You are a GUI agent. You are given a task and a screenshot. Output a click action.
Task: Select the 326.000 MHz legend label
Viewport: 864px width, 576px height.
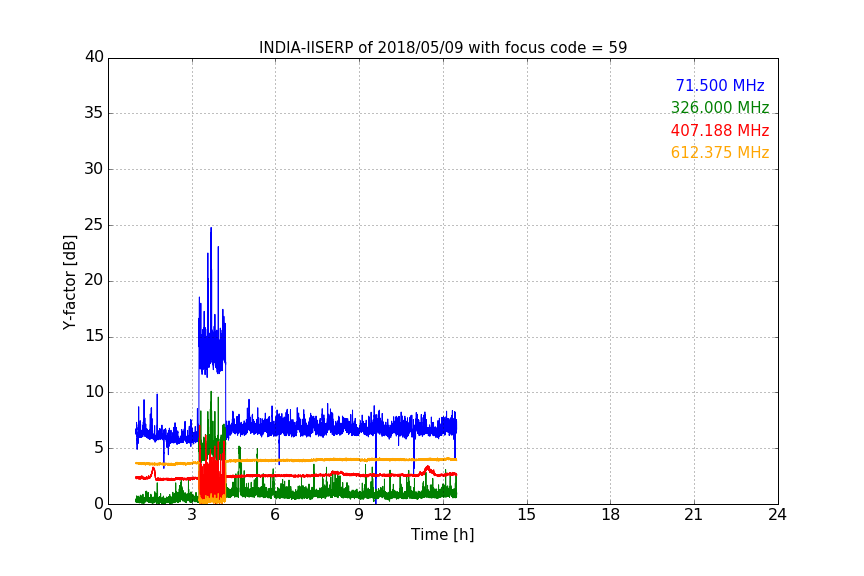coord(720,107)
